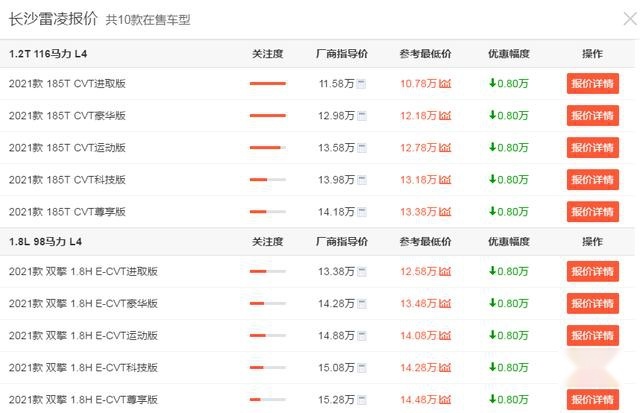Image resolution: width=640 pixels, height=413 pixels.
Task: Select model 2021款 185T CVT尊享版
Action: pos(67,212)
